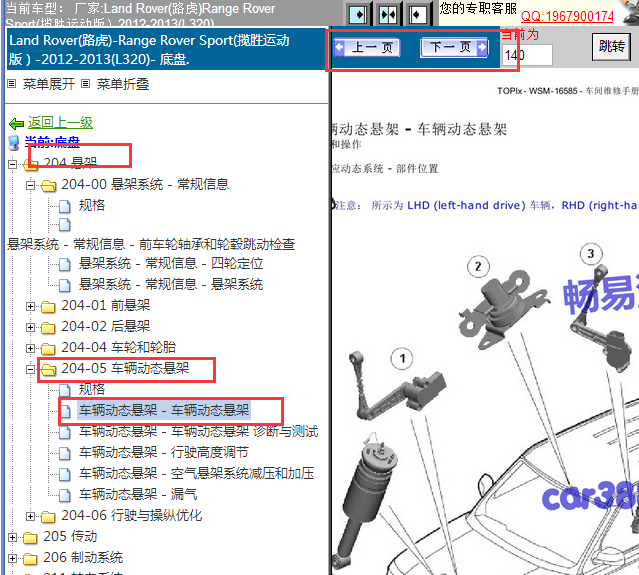
Task: Open 规格 under 204-05 车辆动态悬架
Action: (x=92, y=389)
